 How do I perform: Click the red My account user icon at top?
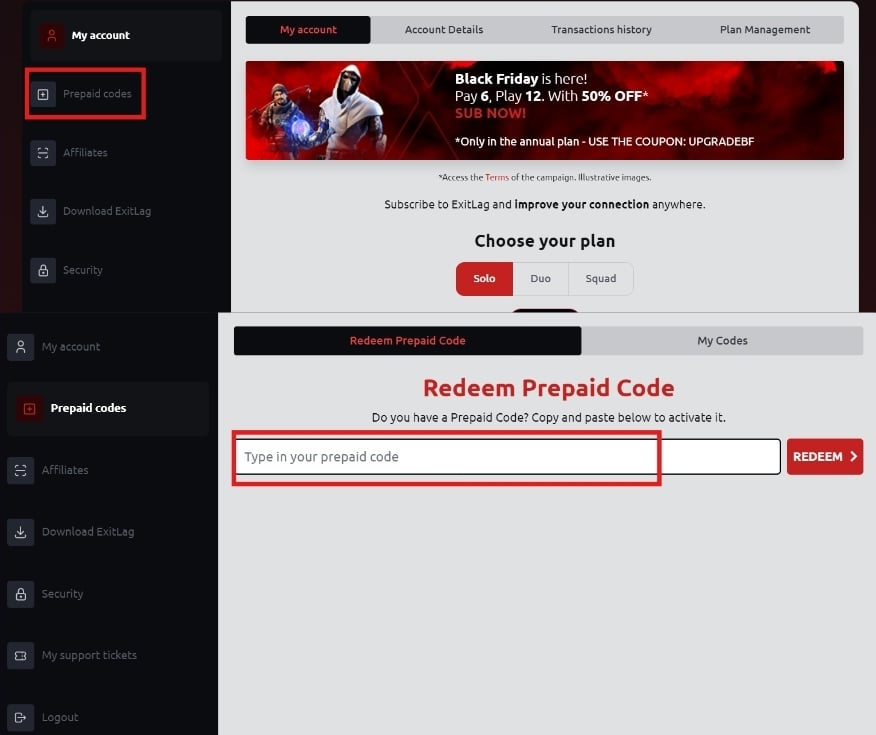[x=51, y=36]
